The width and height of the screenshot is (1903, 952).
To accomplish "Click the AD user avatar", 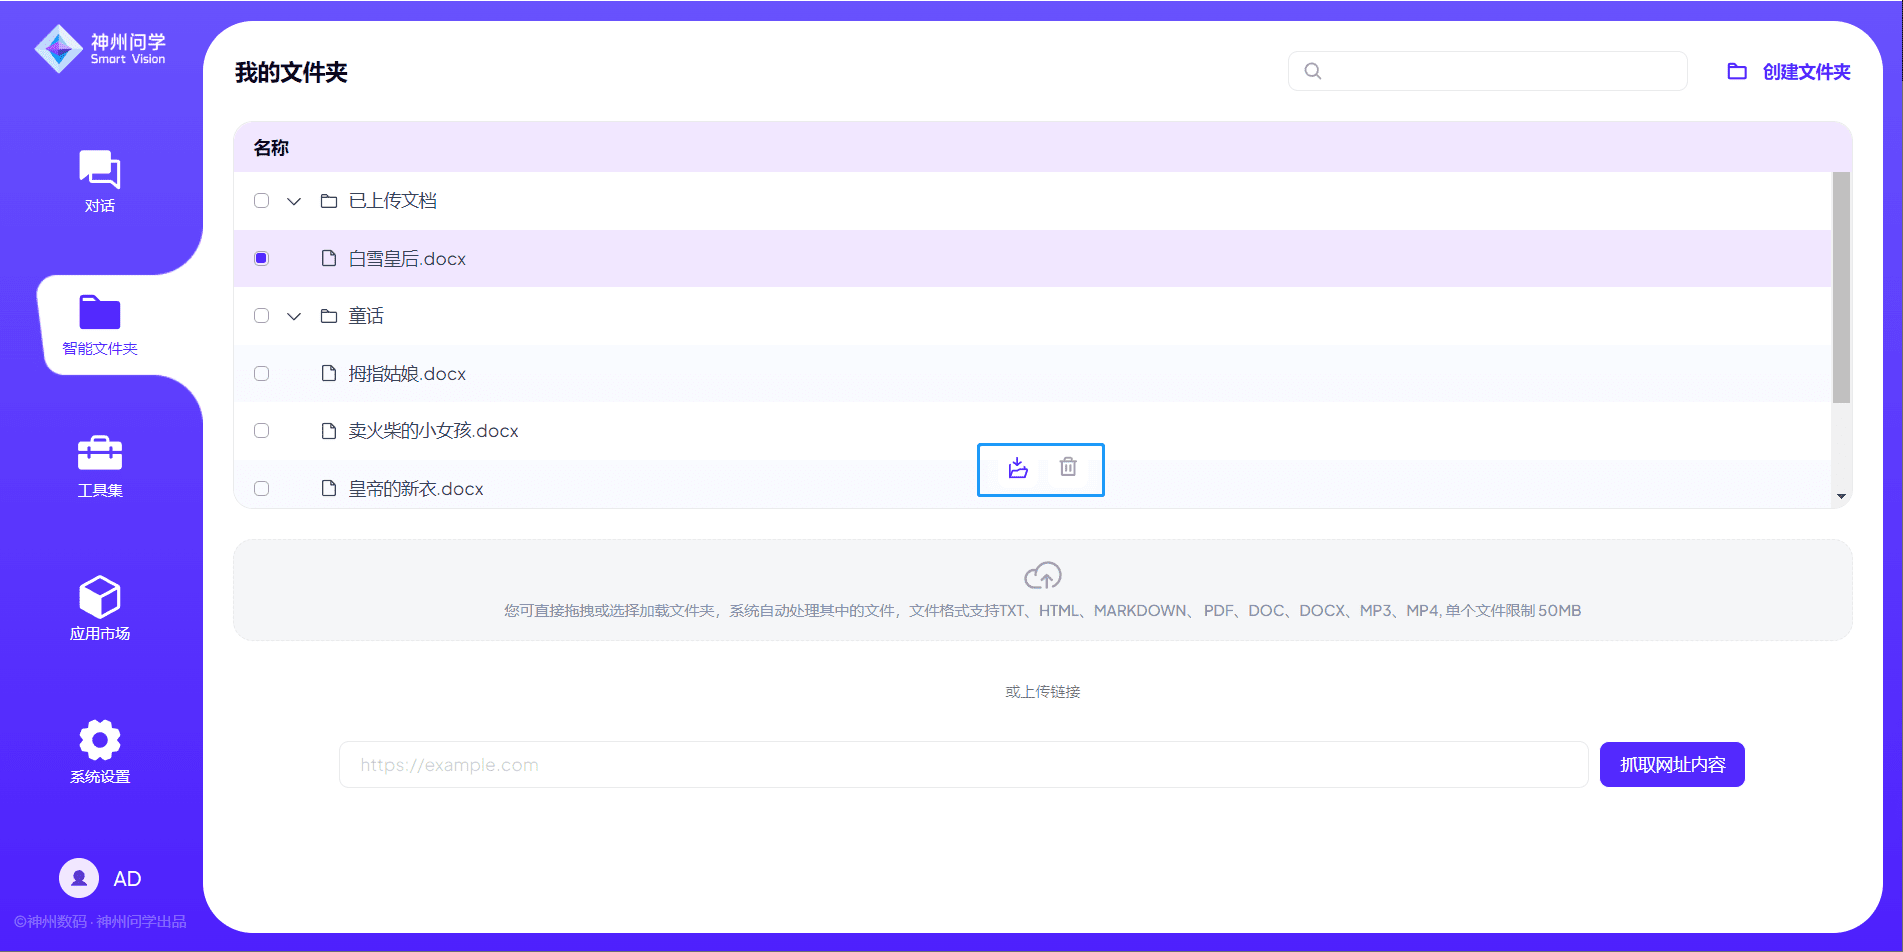I will 79,878.
